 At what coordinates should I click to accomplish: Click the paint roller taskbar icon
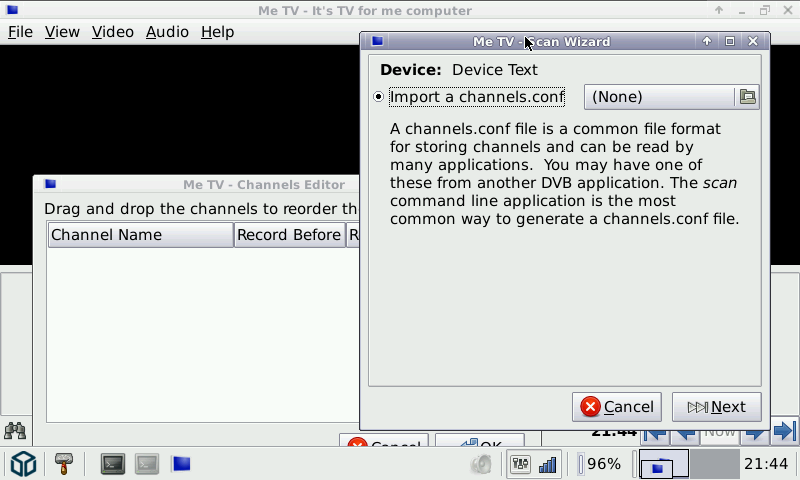click(x=64, y=463)
